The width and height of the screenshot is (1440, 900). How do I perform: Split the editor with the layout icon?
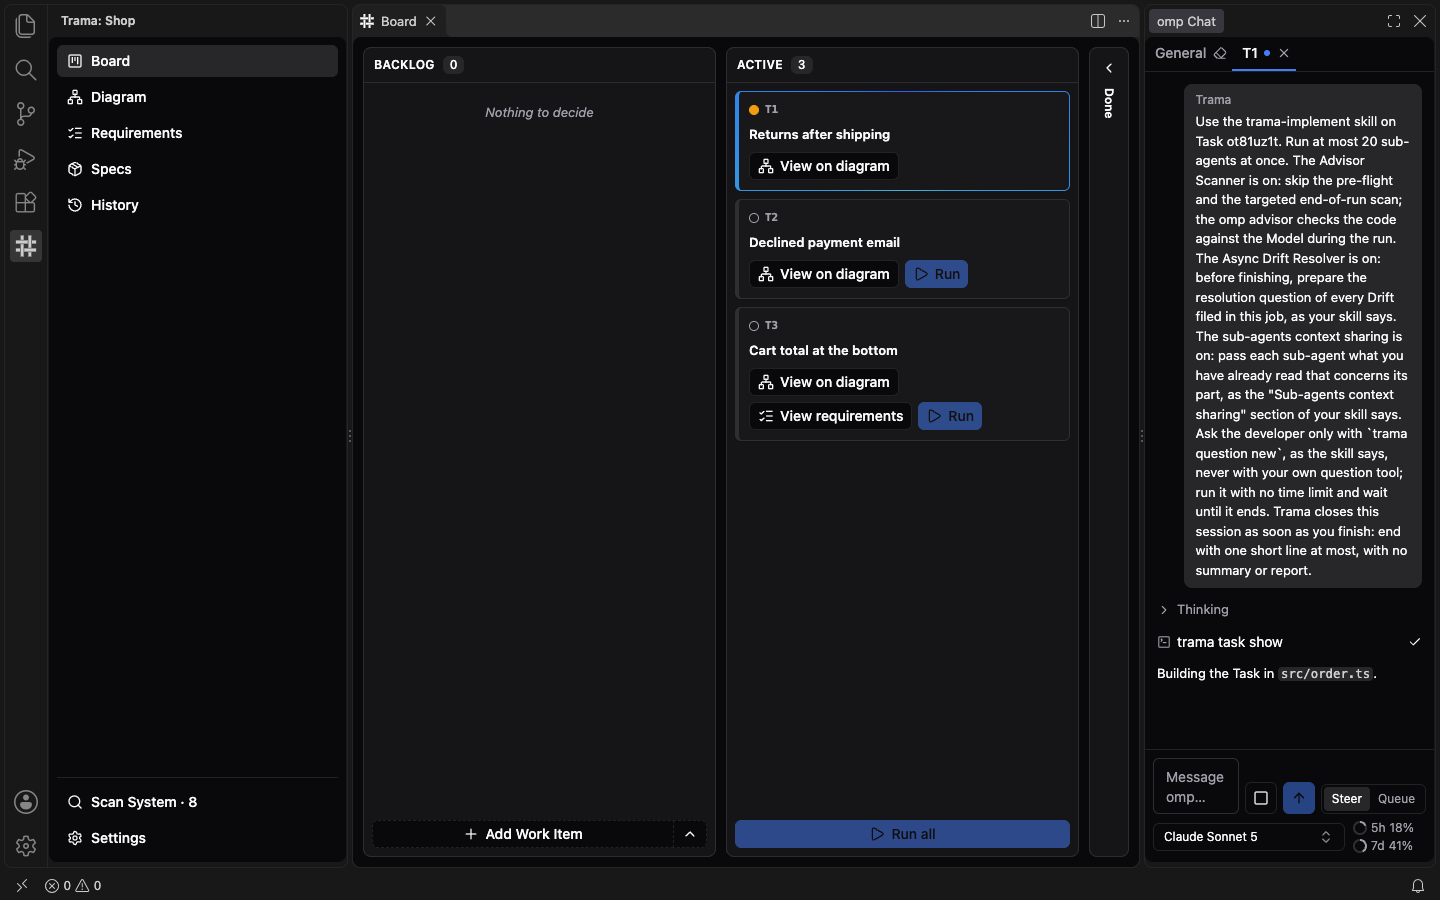[x=1098, y=21]
